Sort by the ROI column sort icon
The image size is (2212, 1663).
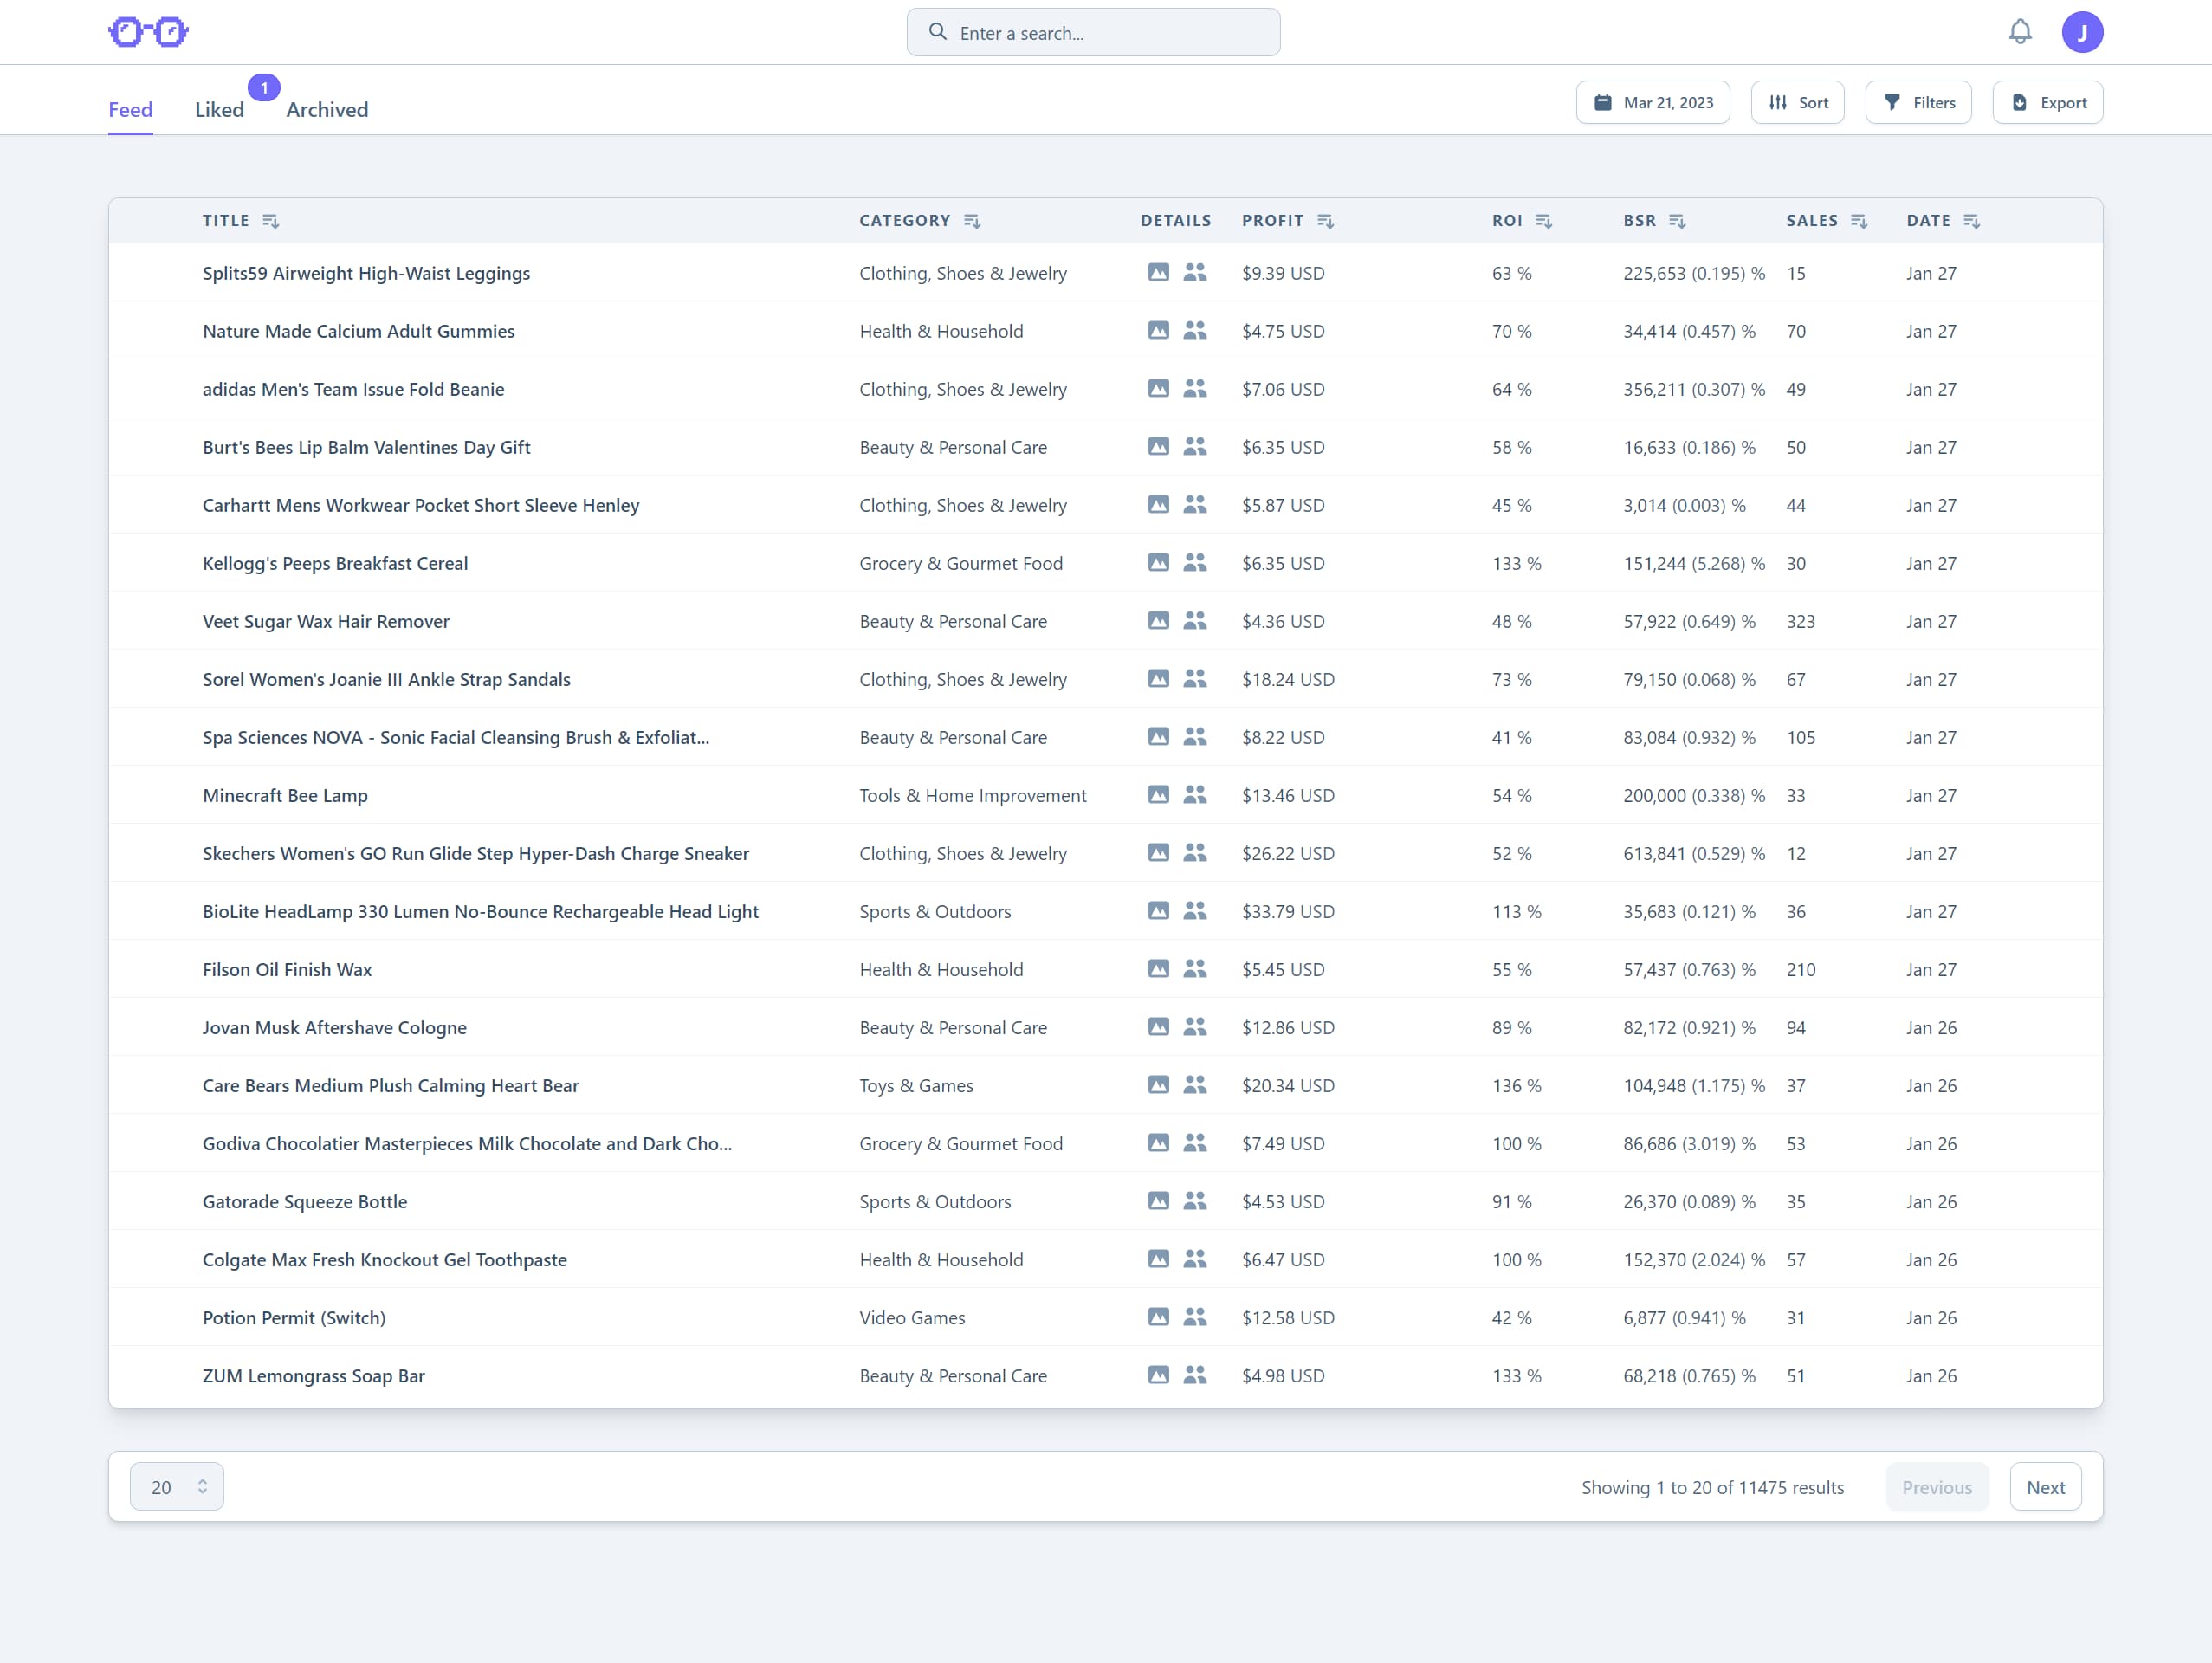pos(1544,221)
